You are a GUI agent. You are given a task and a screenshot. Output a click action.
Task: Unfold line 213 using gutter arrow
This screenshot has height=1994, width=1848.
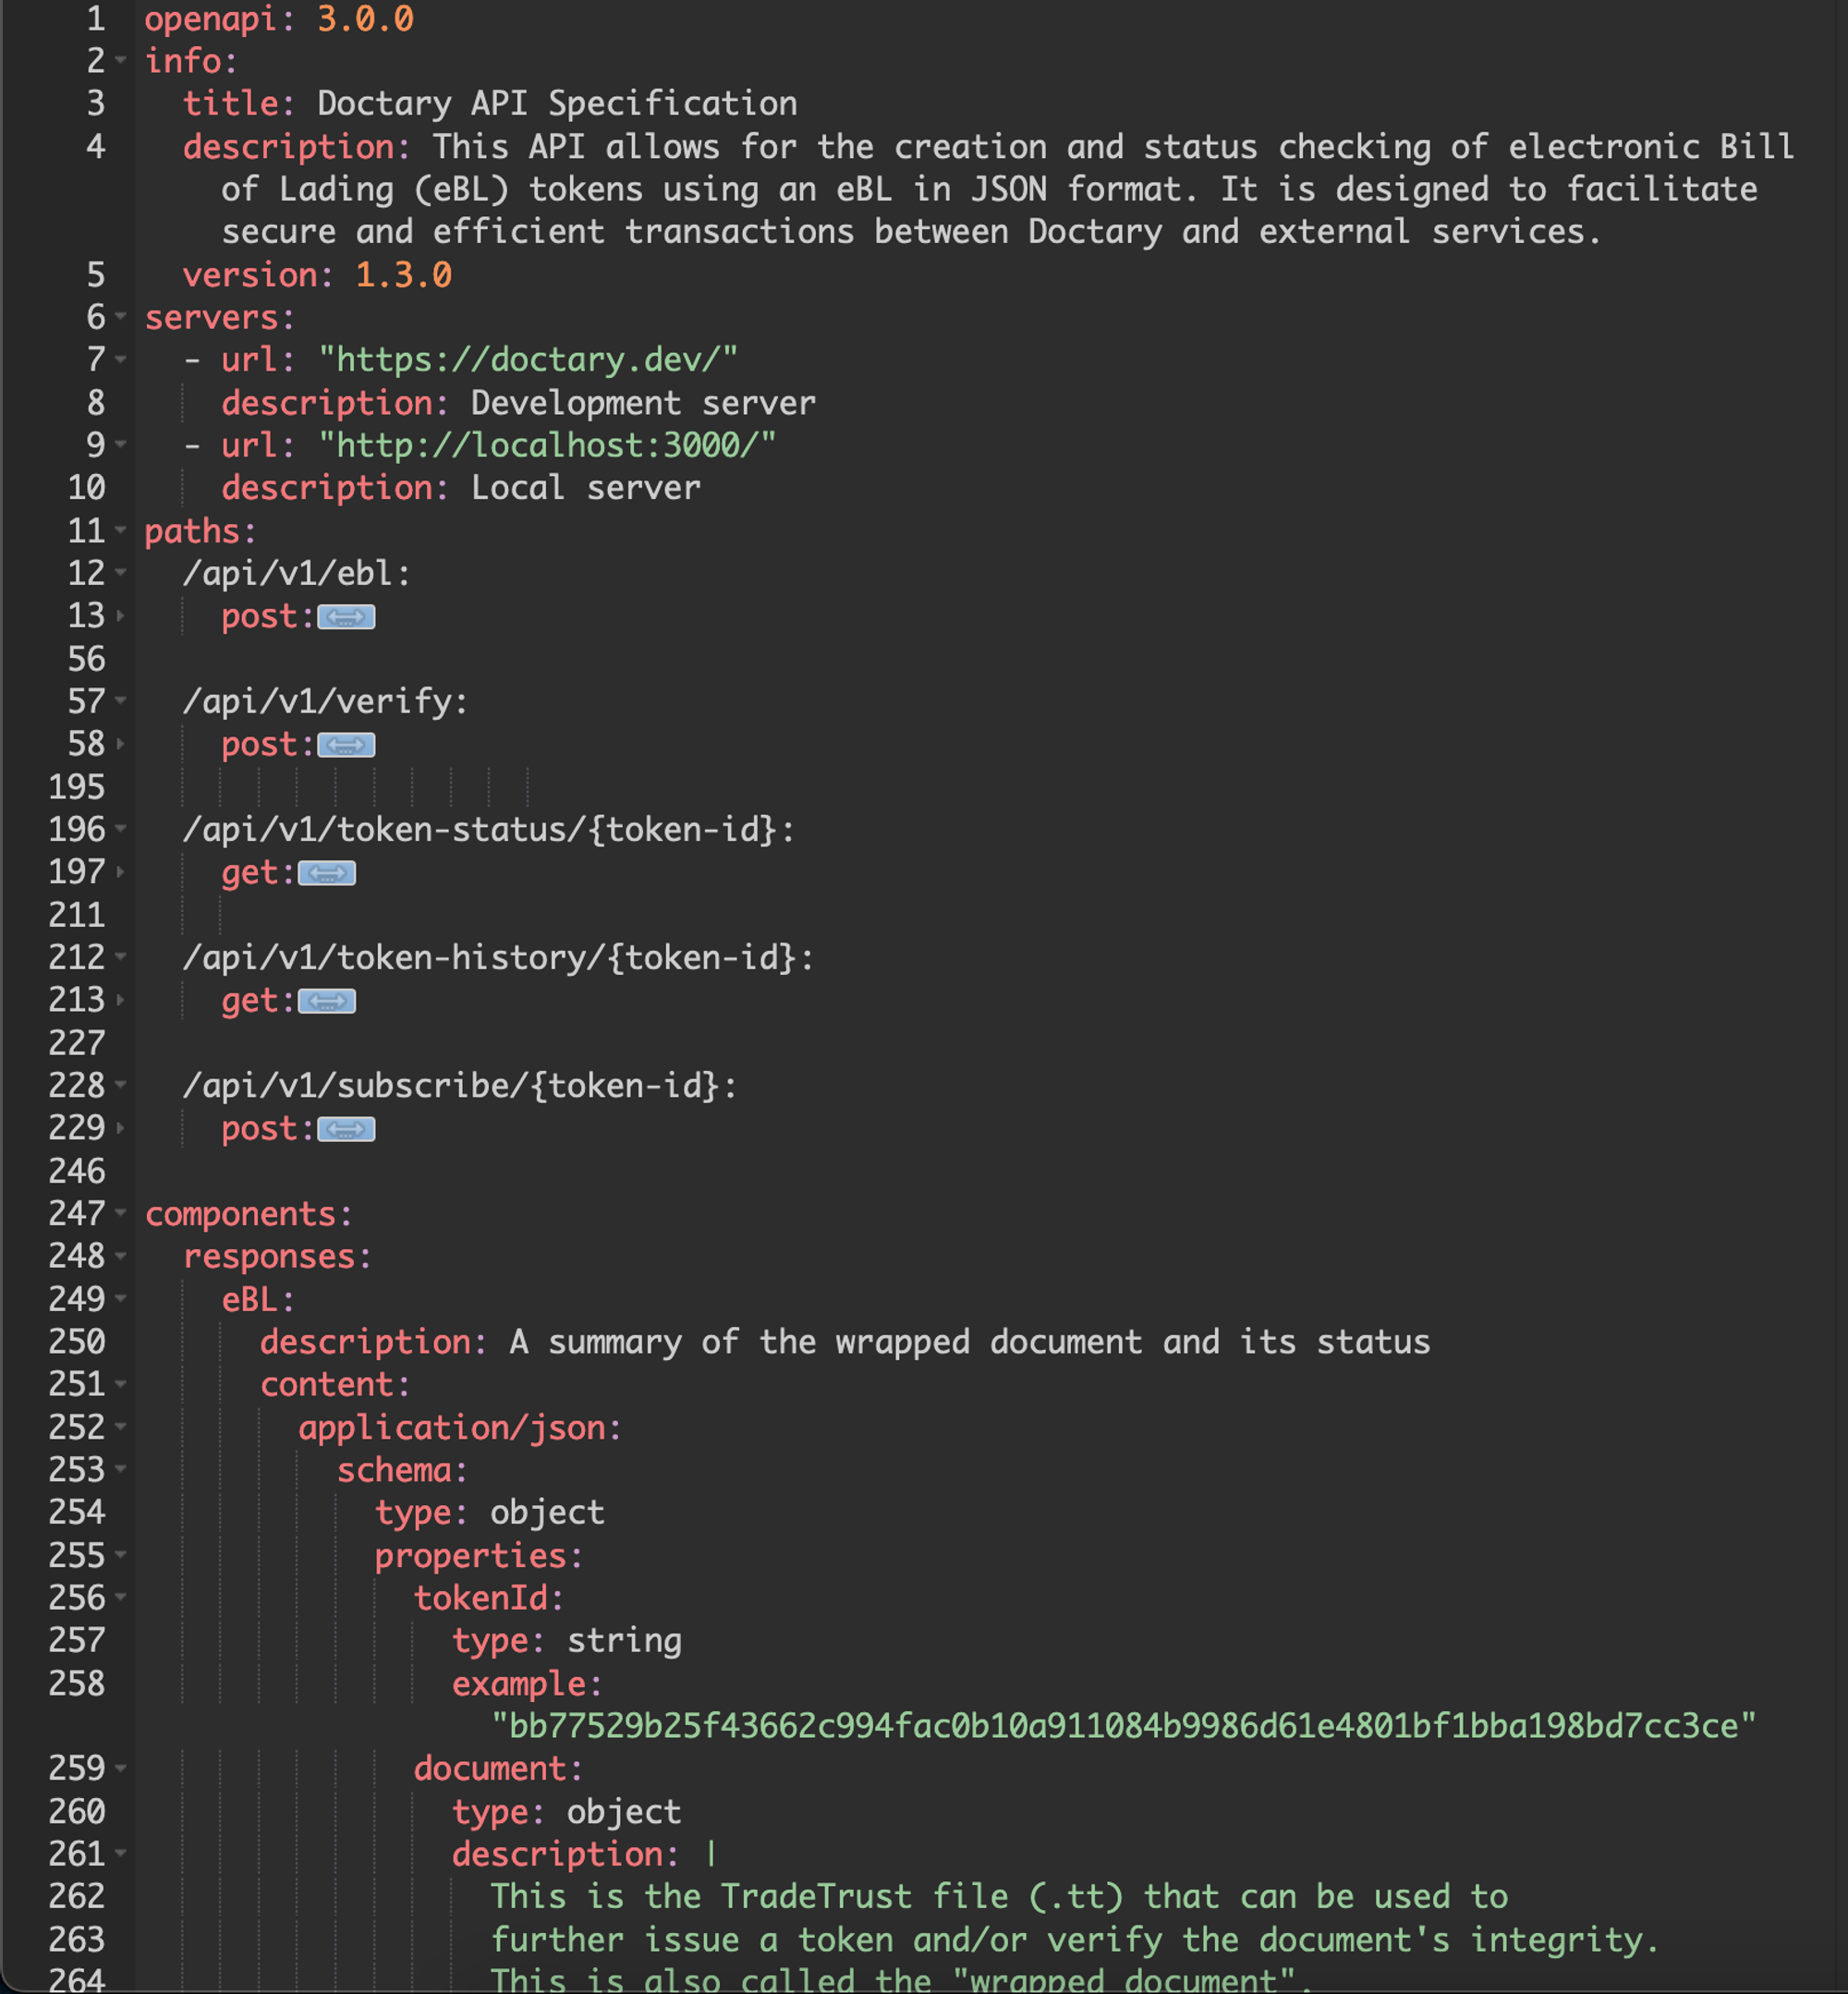click(x=121, y=999)
